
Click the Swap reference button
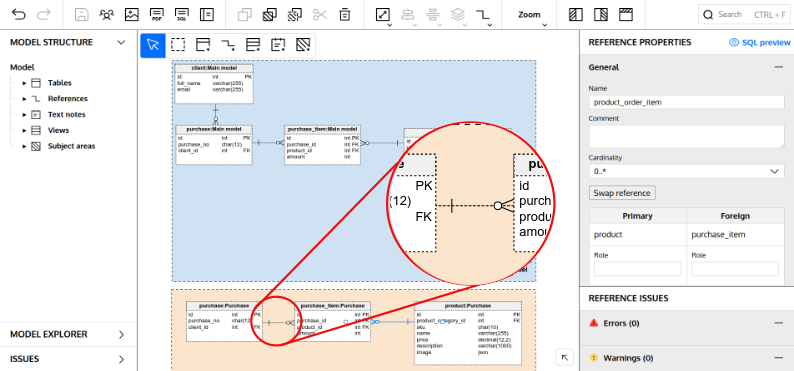click(622, 193)
